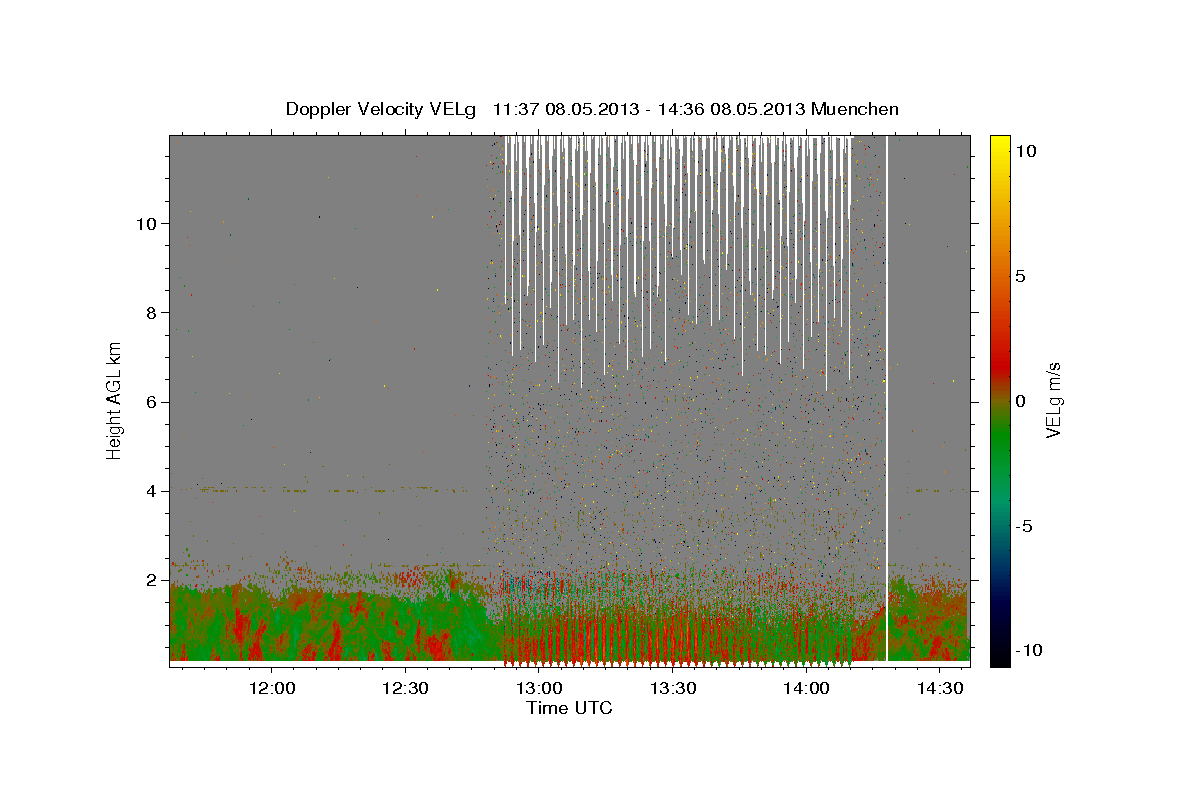Click the colorbar value 10 at top
This screenshot has width=1200, height=800.
point(1026,151)
